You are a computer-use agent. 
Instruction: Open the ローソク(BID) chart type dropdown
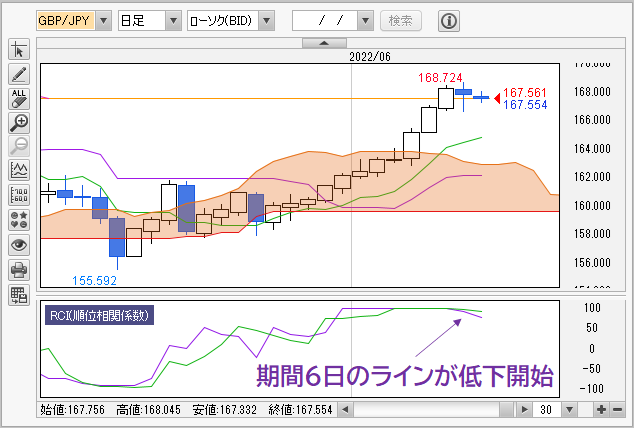pos(266,21)
